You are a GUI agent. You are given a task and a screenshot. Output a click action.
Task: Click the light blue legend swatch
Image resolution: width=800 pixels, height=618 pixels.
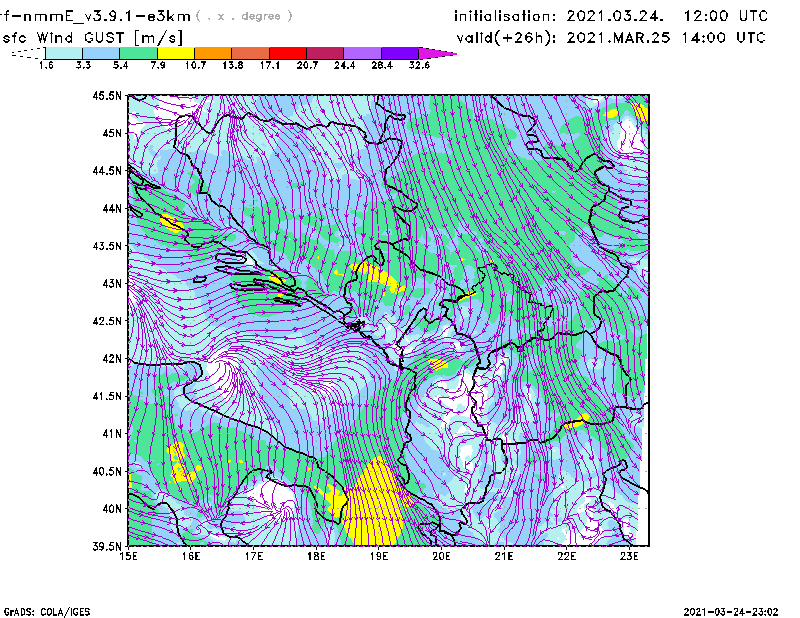pos(101,53)
